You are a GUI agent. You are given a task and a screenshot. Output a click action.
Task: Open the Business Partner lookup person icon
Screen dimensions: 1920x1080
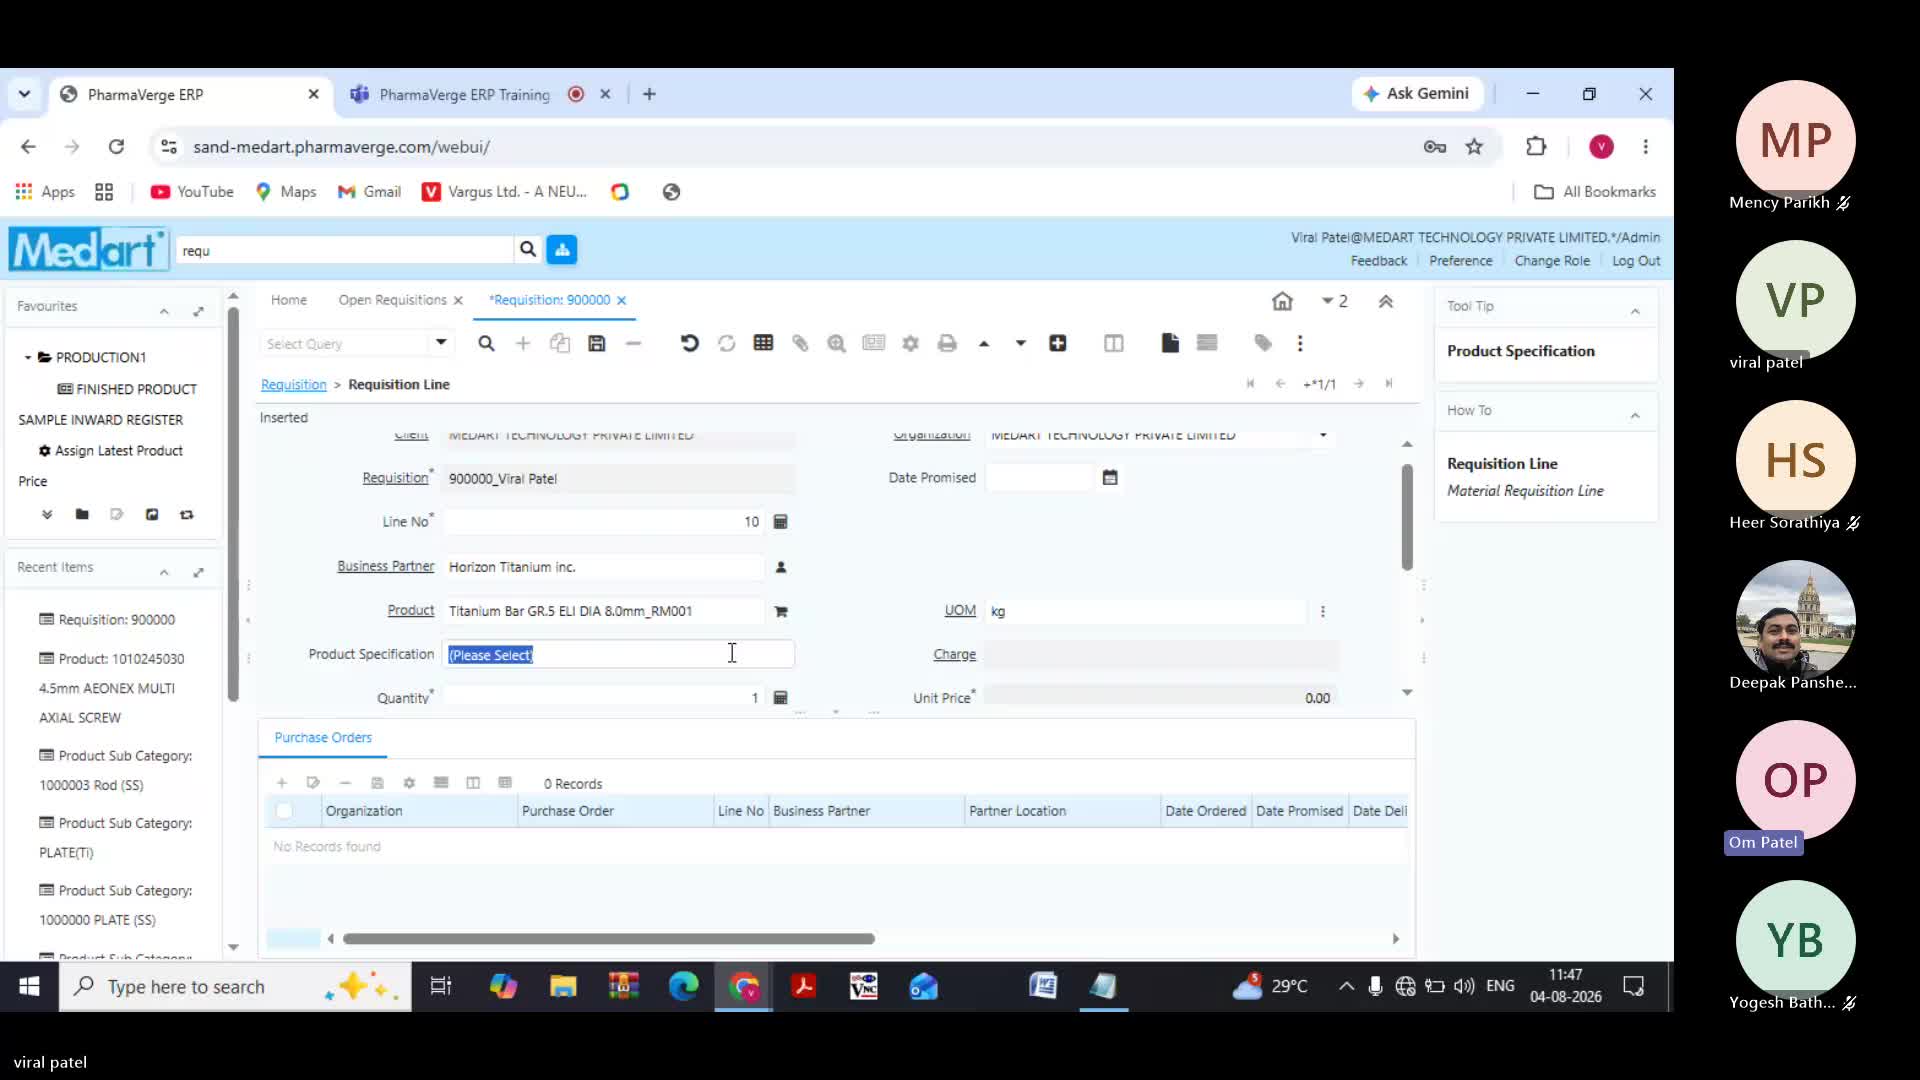click(x=781, y=567)
